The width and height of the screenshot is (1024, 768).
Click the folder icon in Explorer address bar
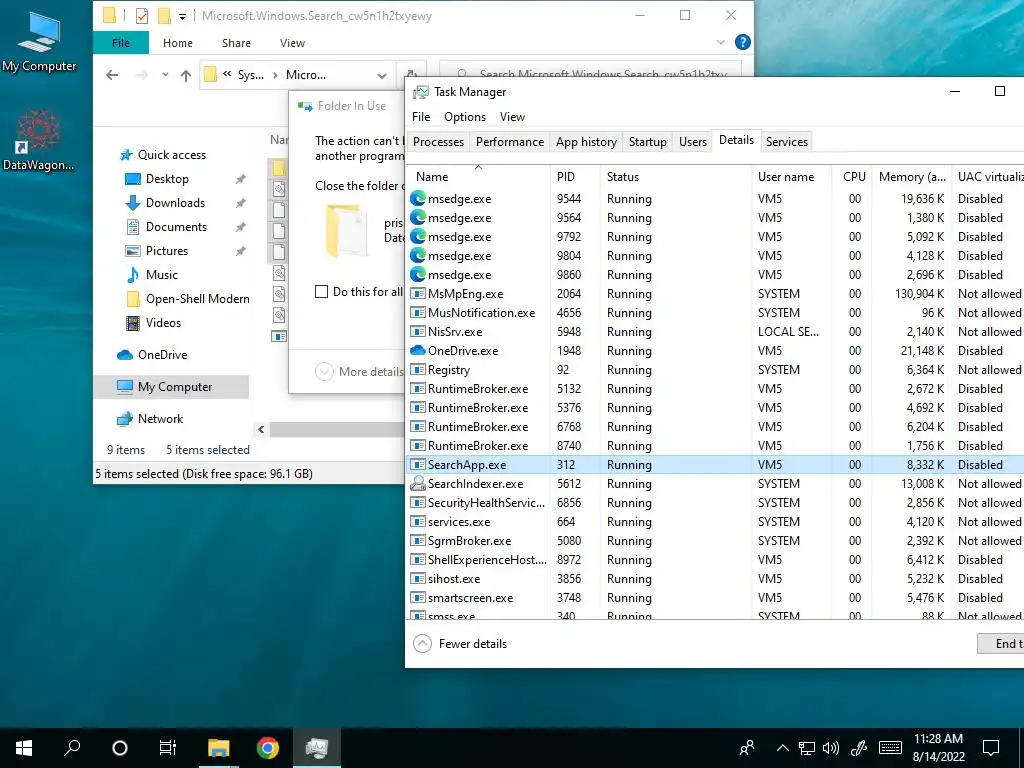[x=210, y=74]
